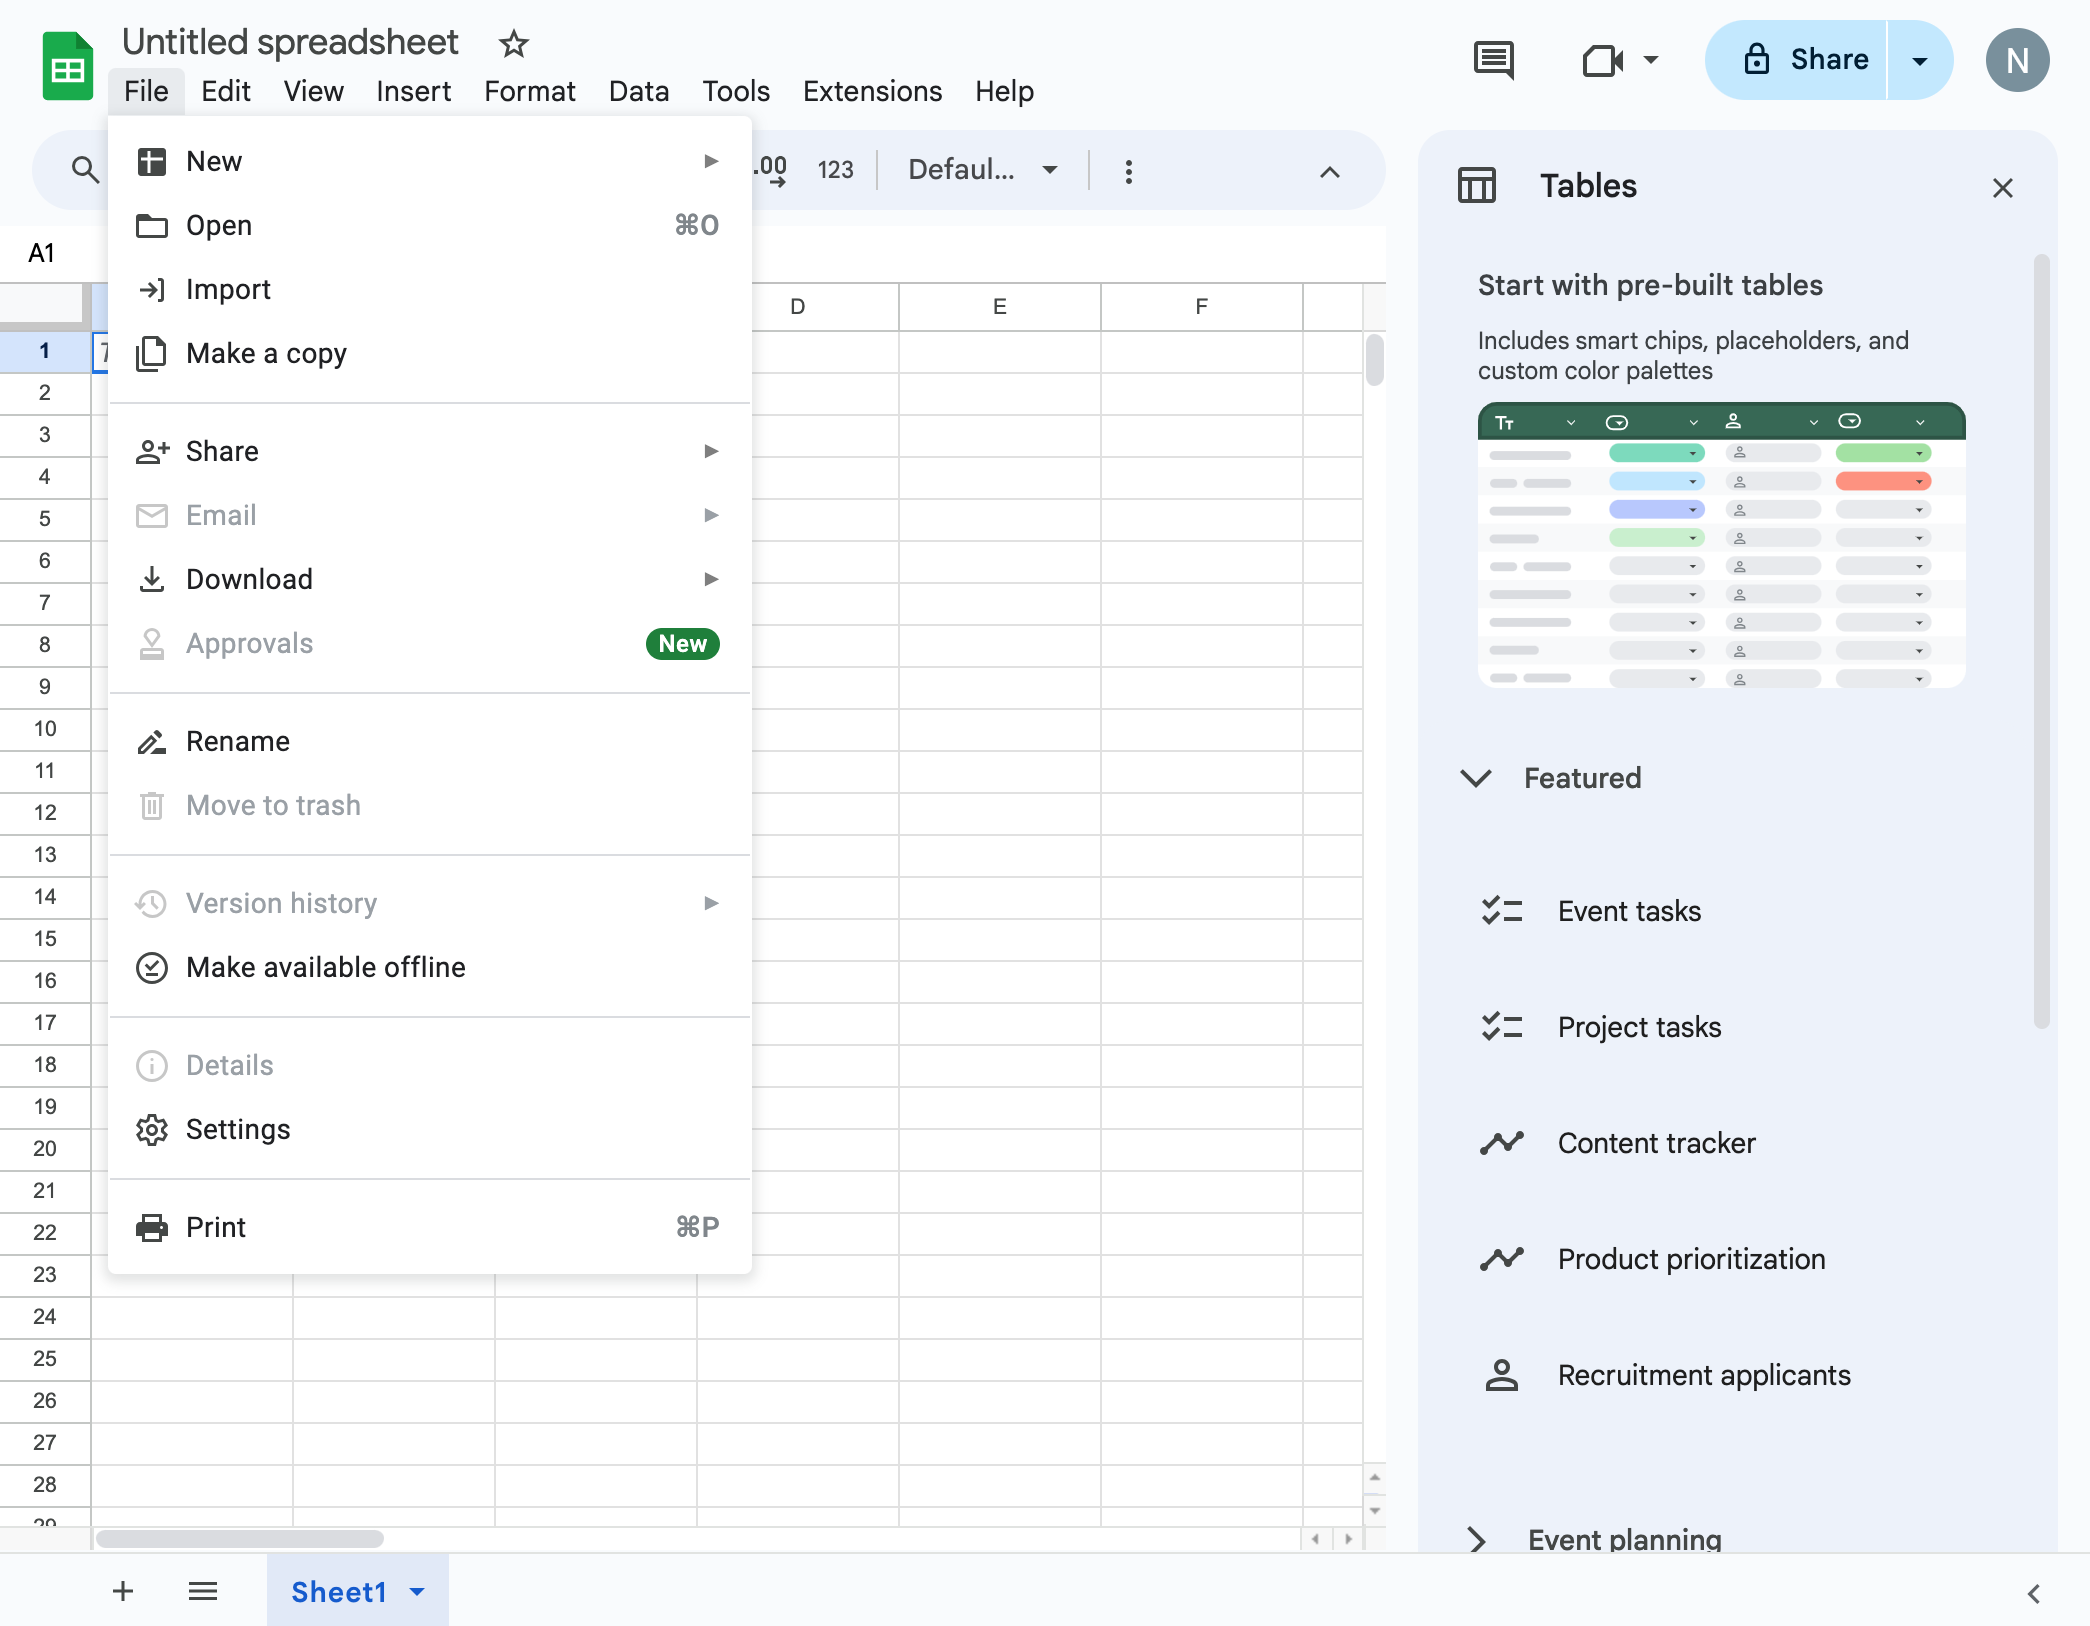Open the Meet call options dropdown arrow
Viewport: 2090px width, 1626px height.
pos(1651,60)
